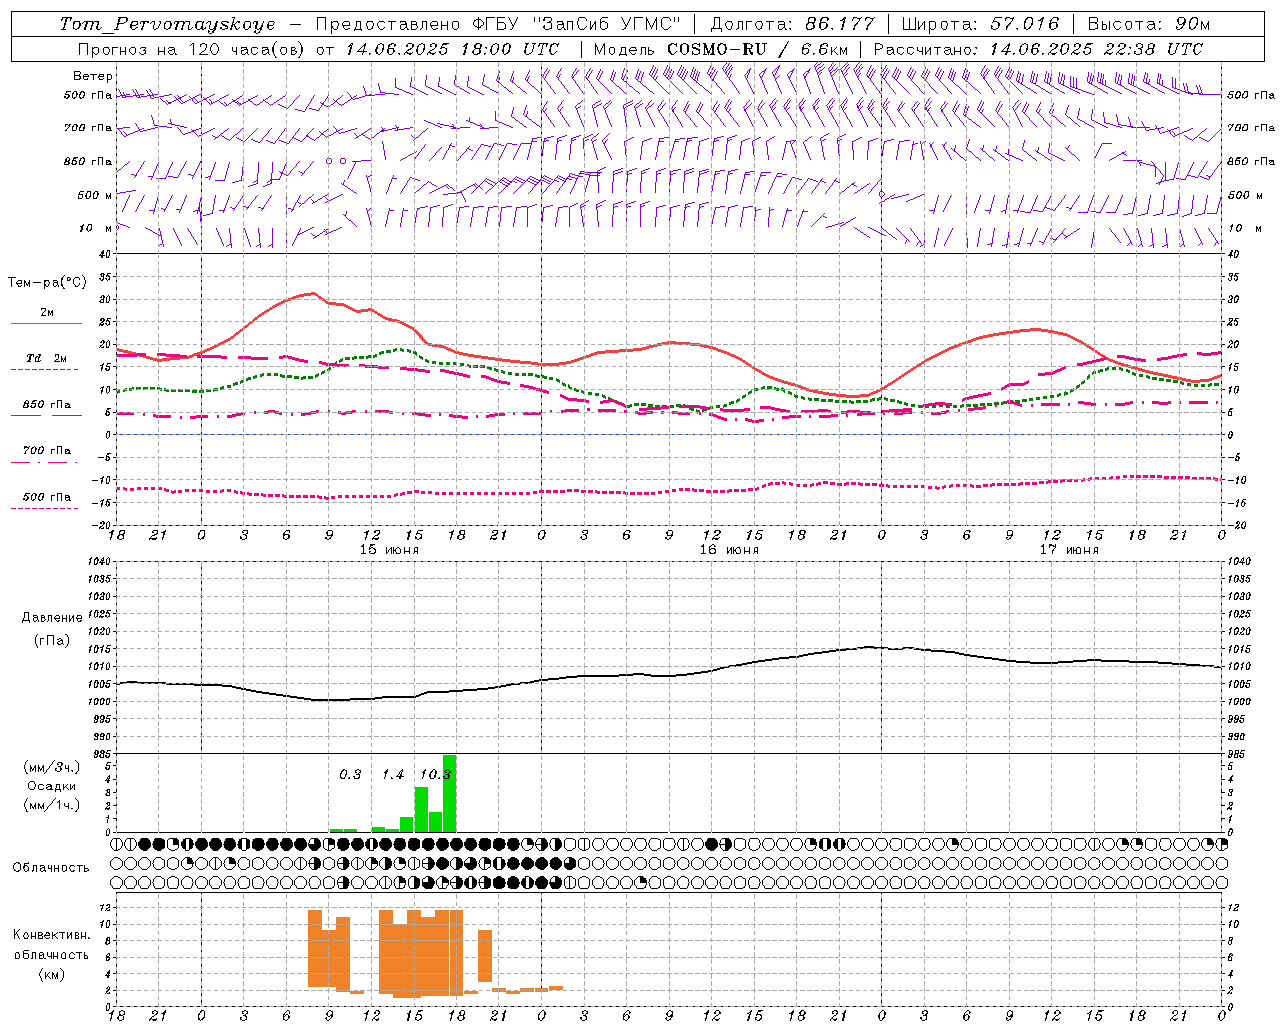Select the "850 гПа" temperature legend entry

click(47, 405)
